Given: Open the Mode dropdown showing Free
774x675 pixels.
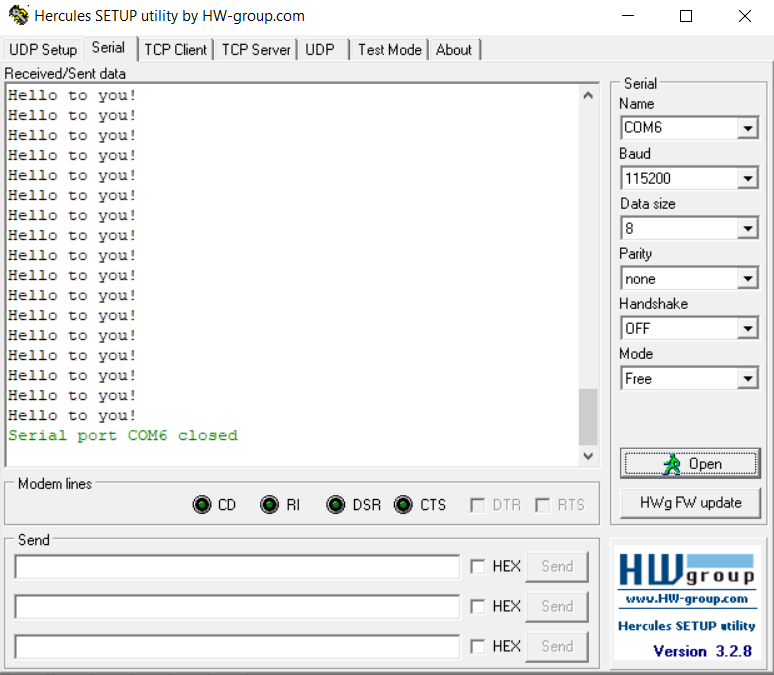Looking at the screenshot, I should point(748,379).
